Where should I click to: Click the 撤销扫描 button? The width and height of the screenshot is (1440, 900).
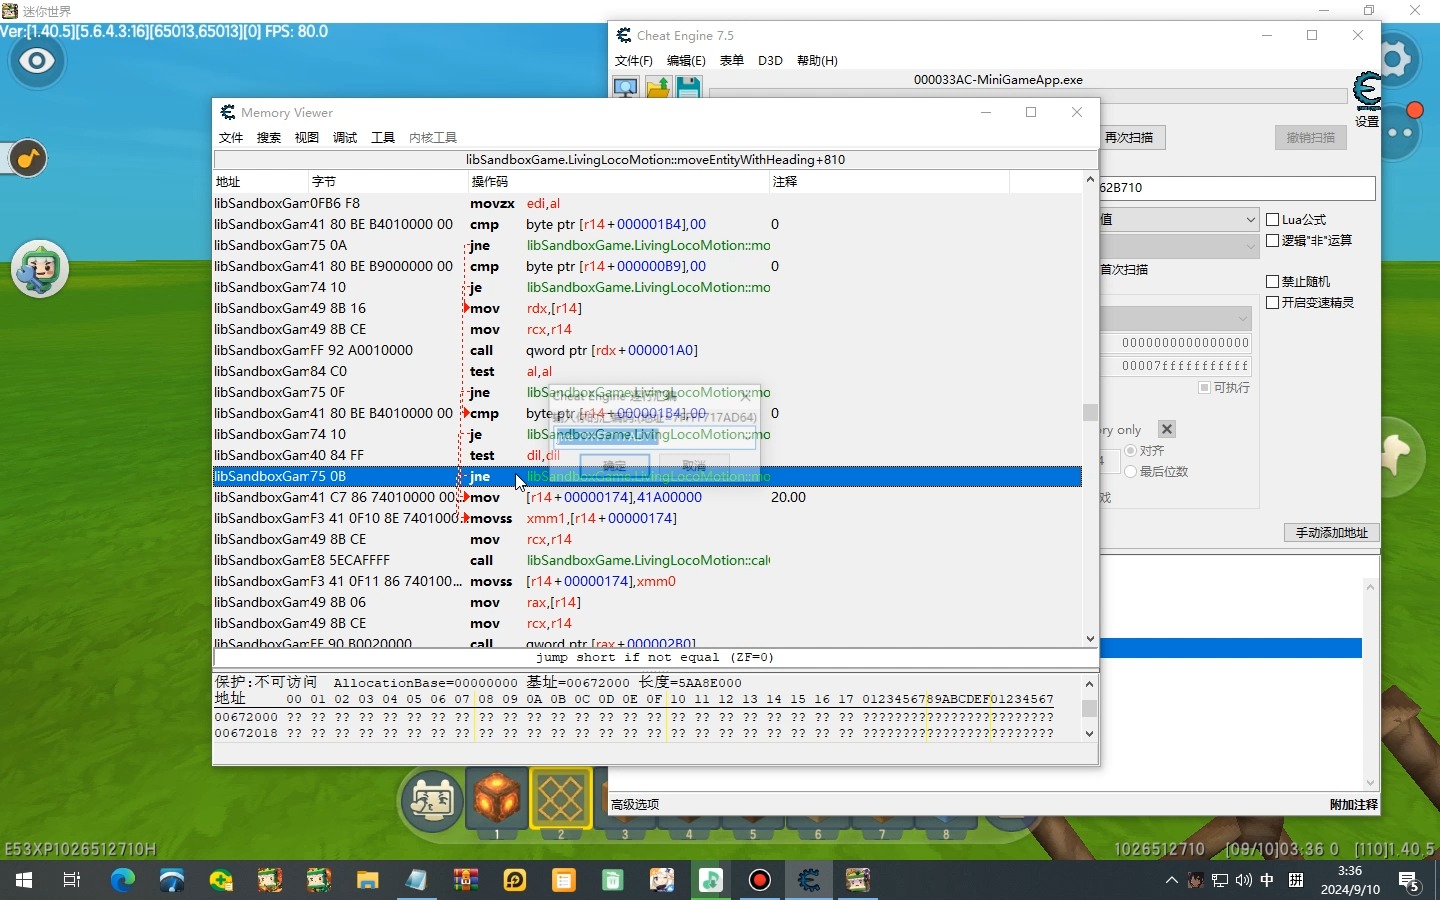point(1311,137)
